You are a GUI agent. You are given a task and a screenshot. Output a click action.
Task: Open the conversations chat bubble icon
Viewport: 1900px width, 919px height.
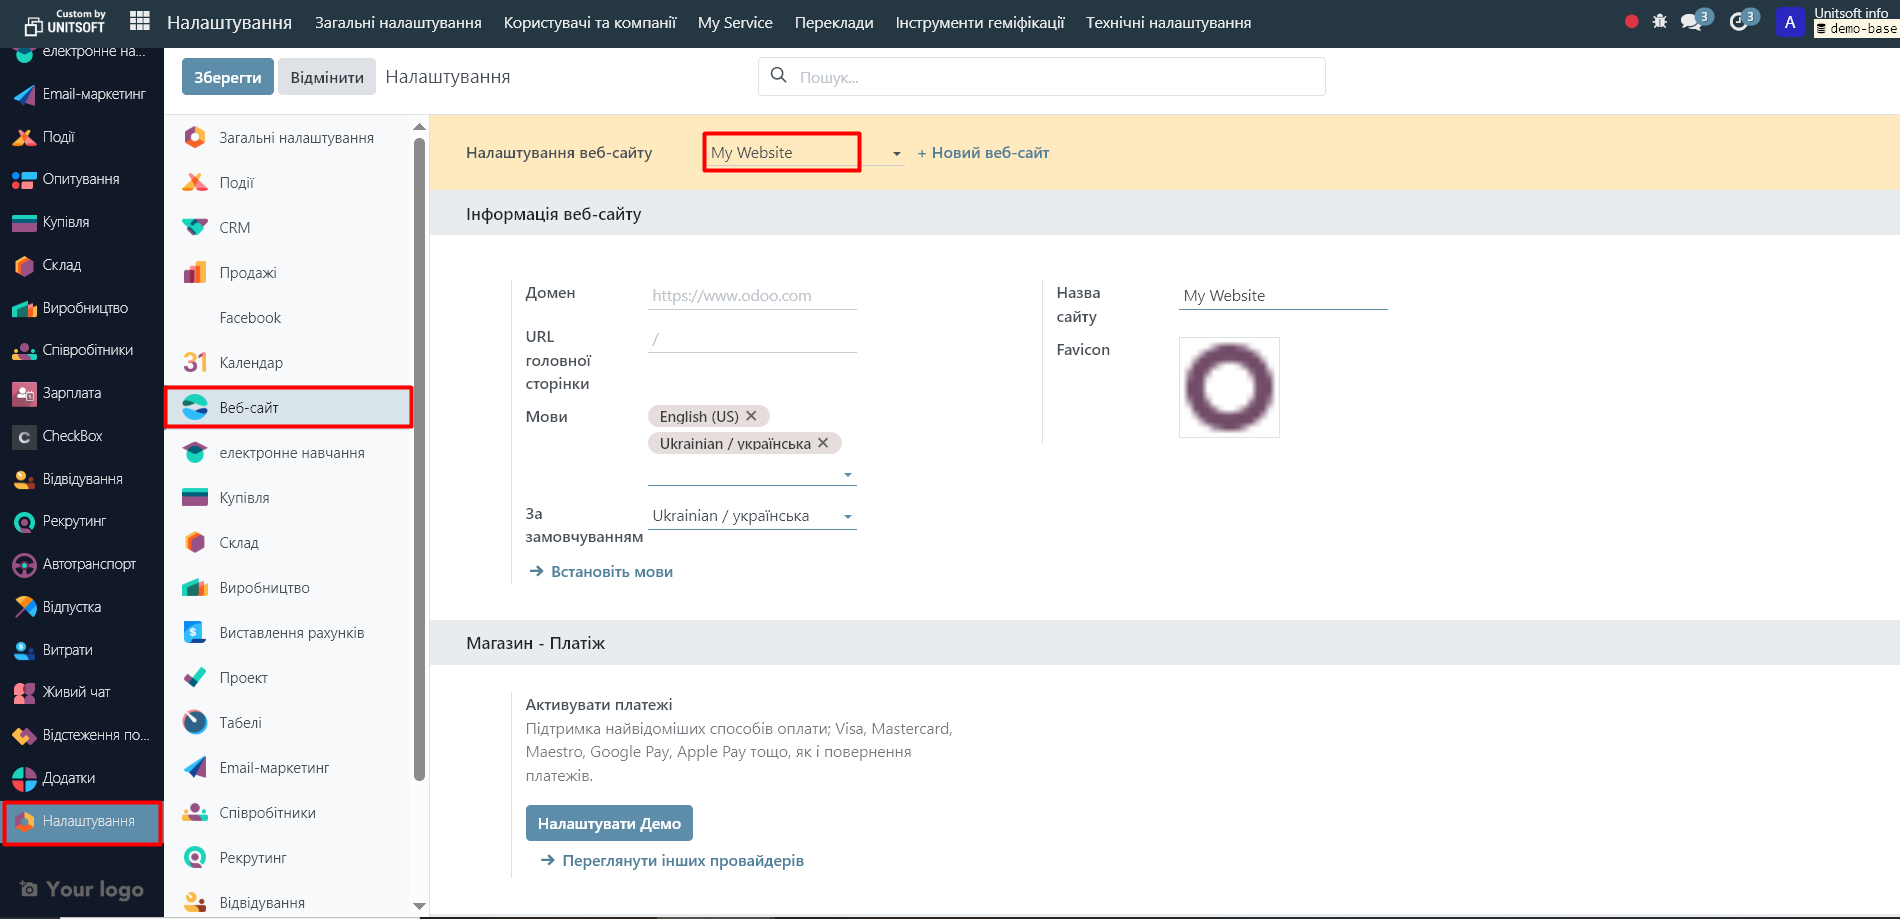(x=1692, y=22)
